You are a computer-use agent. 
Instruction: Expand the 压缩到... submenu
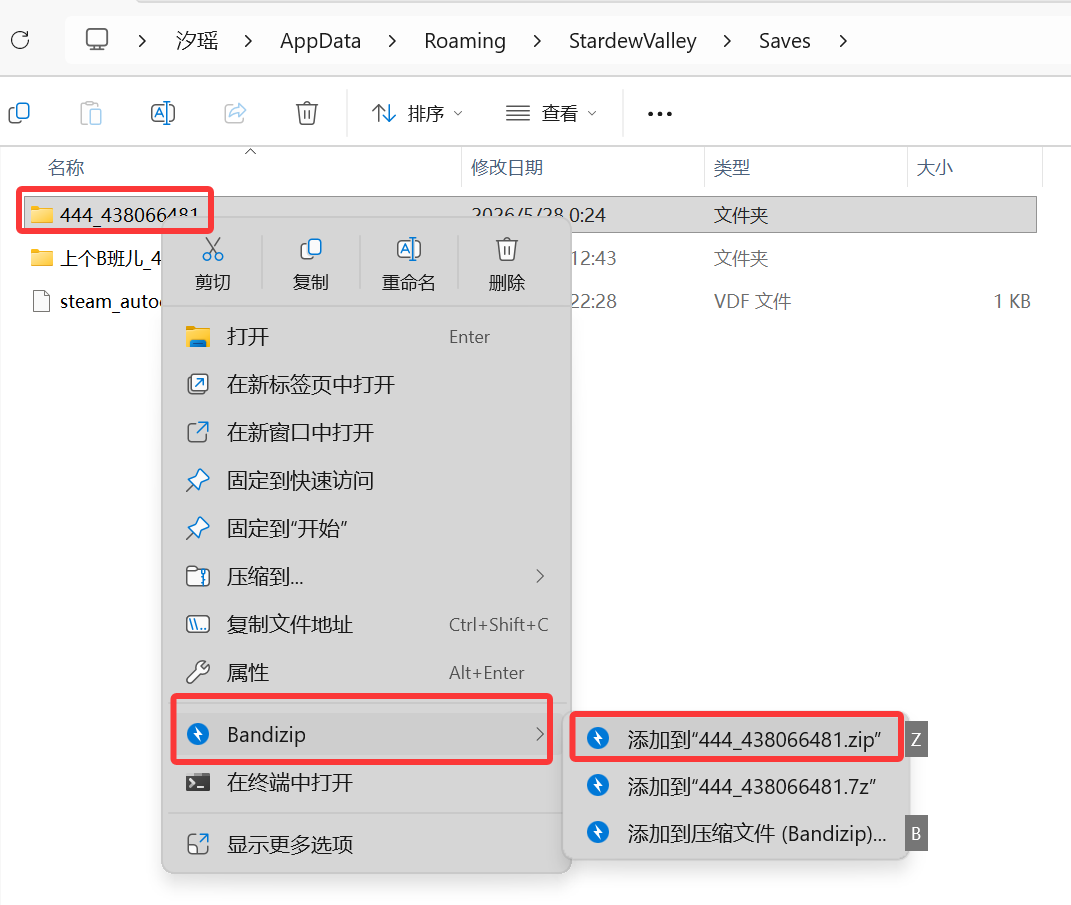(x=366, y=576)
